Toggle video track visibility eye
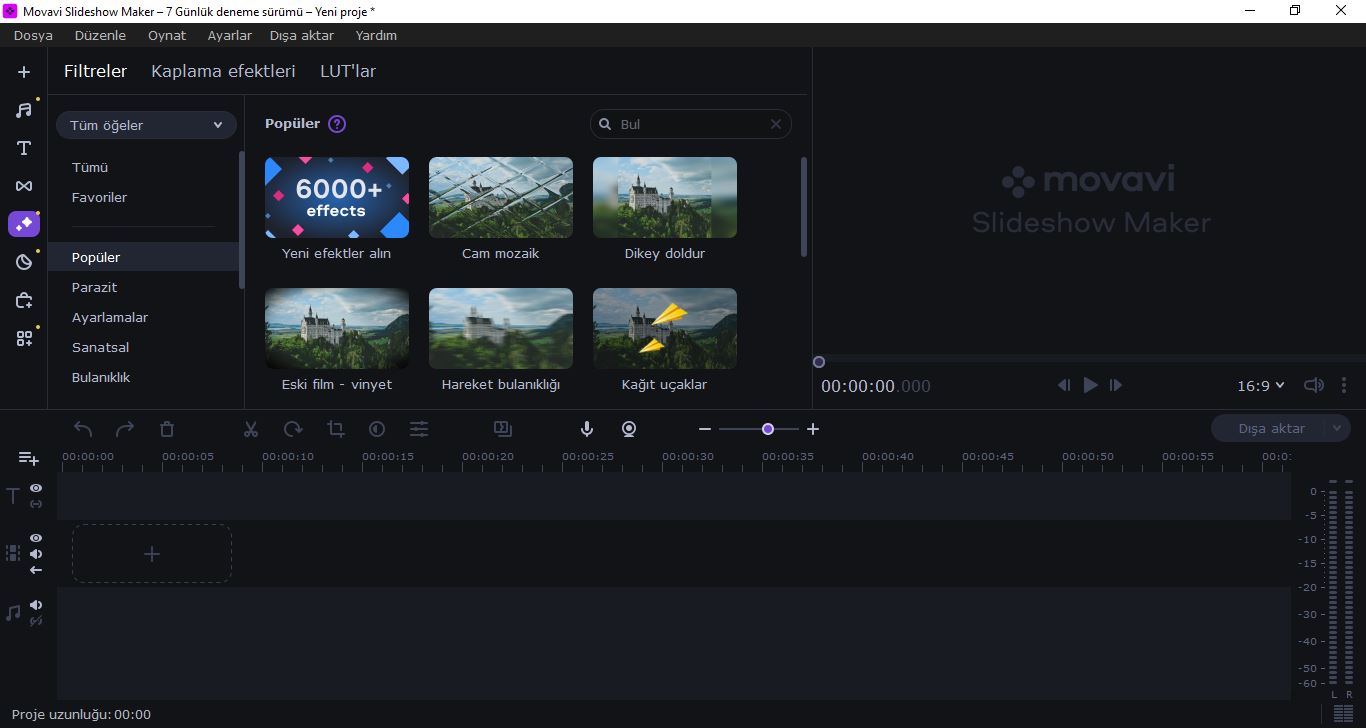This screenshot has width=1366, height=728. click(x=36, y=538)
